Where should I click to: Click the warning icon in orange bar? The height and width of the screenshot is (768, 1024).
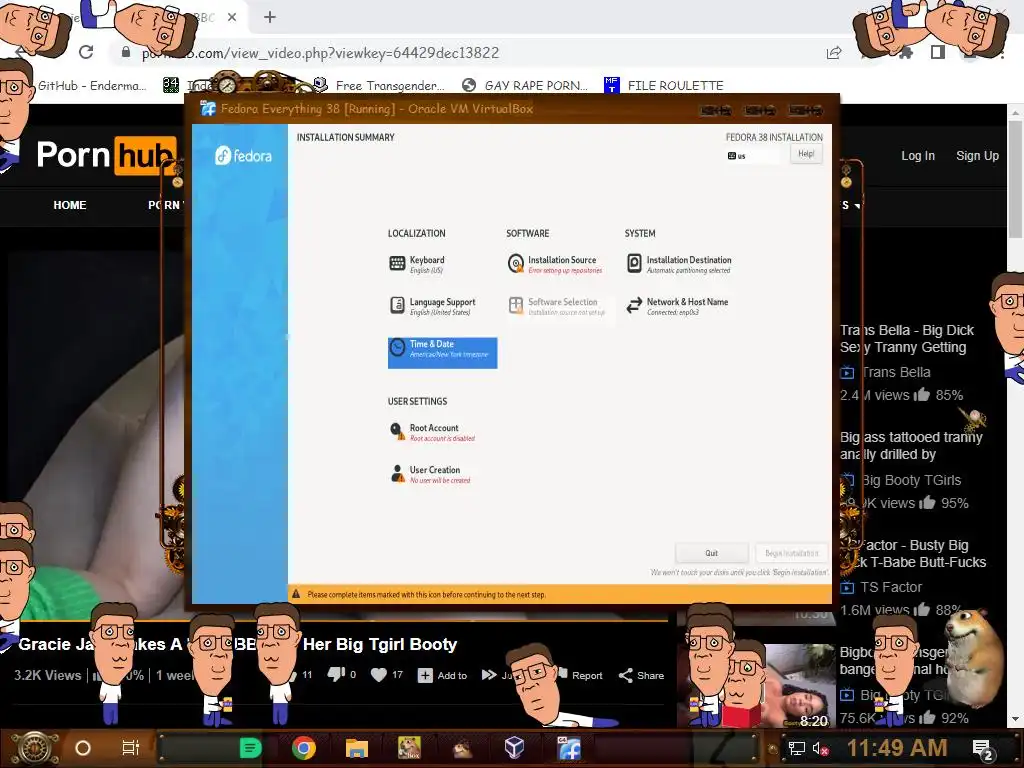296,594
